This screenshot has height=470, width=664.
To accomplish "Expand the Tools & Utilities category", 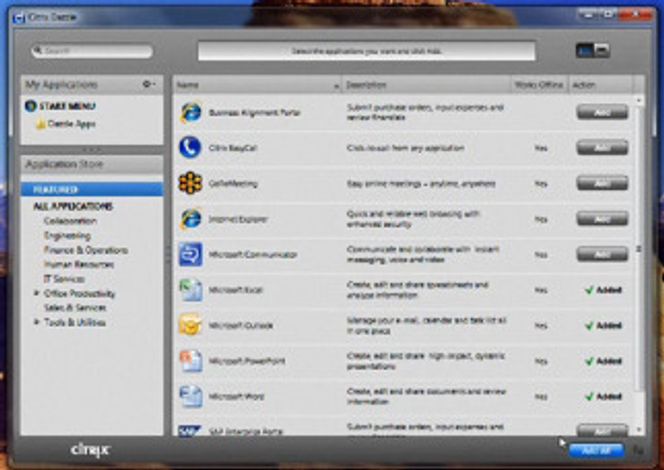I will [36, 322].
